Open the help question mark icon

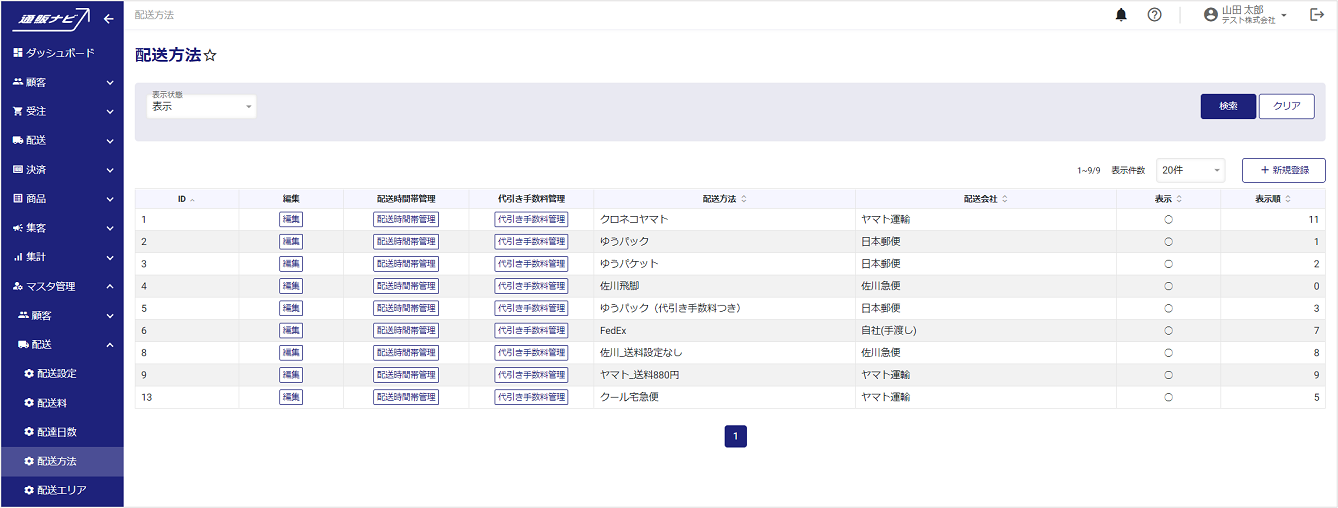tap(1154, 15)
